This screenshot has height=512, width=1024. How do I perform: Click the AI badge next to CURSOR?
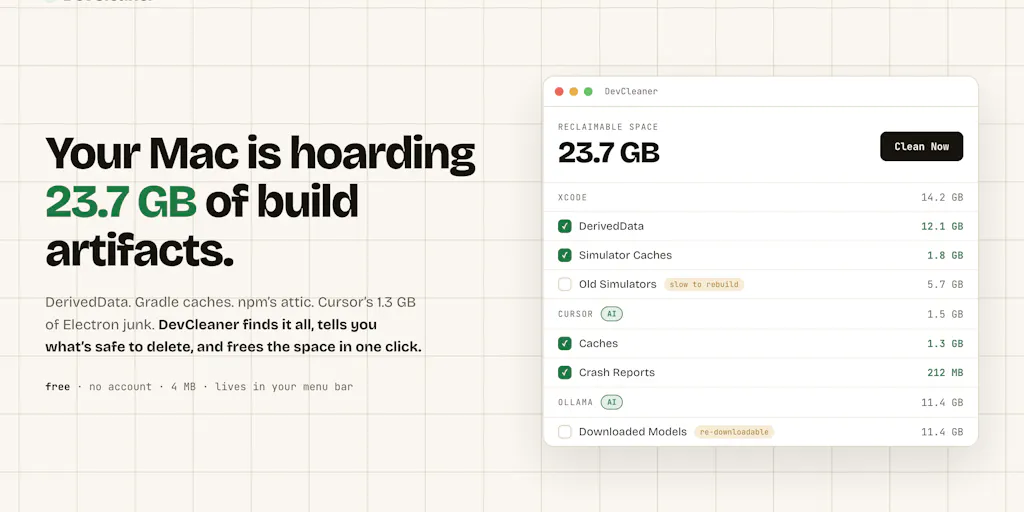612,314
